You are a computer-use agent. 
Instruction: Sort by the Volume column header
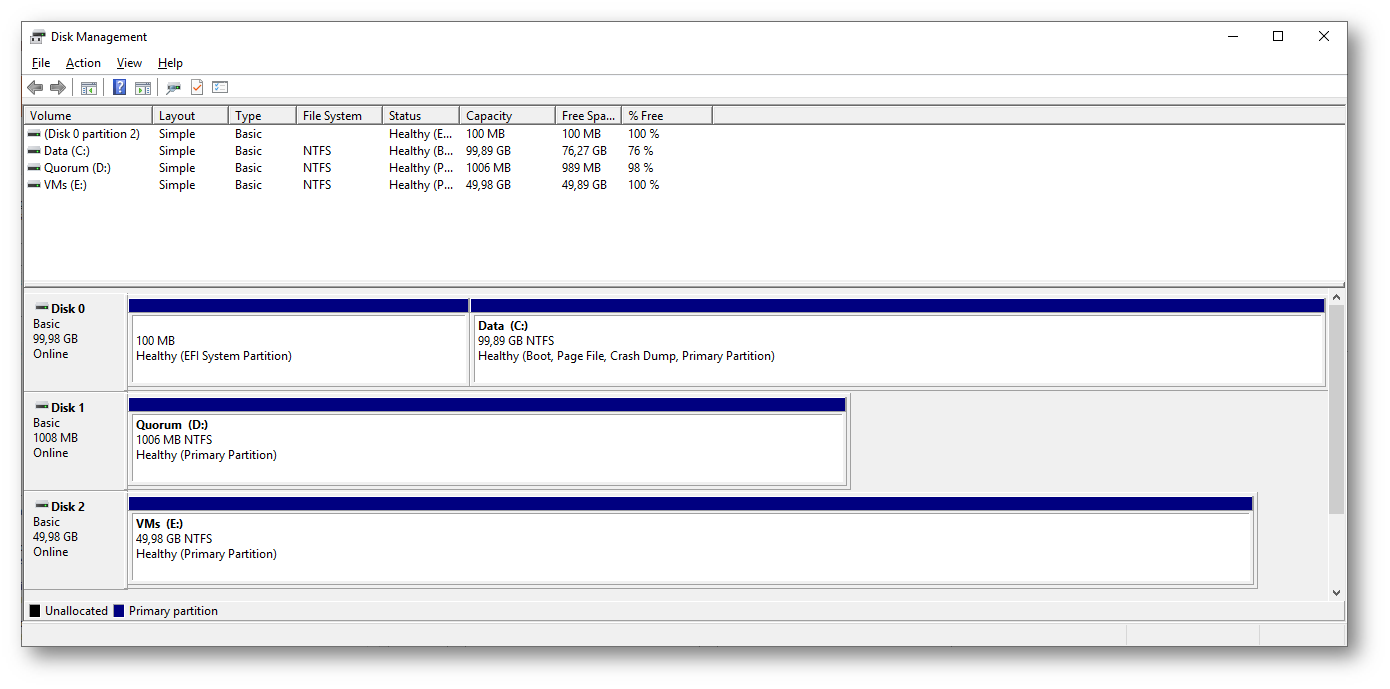[x=88, y=116]
